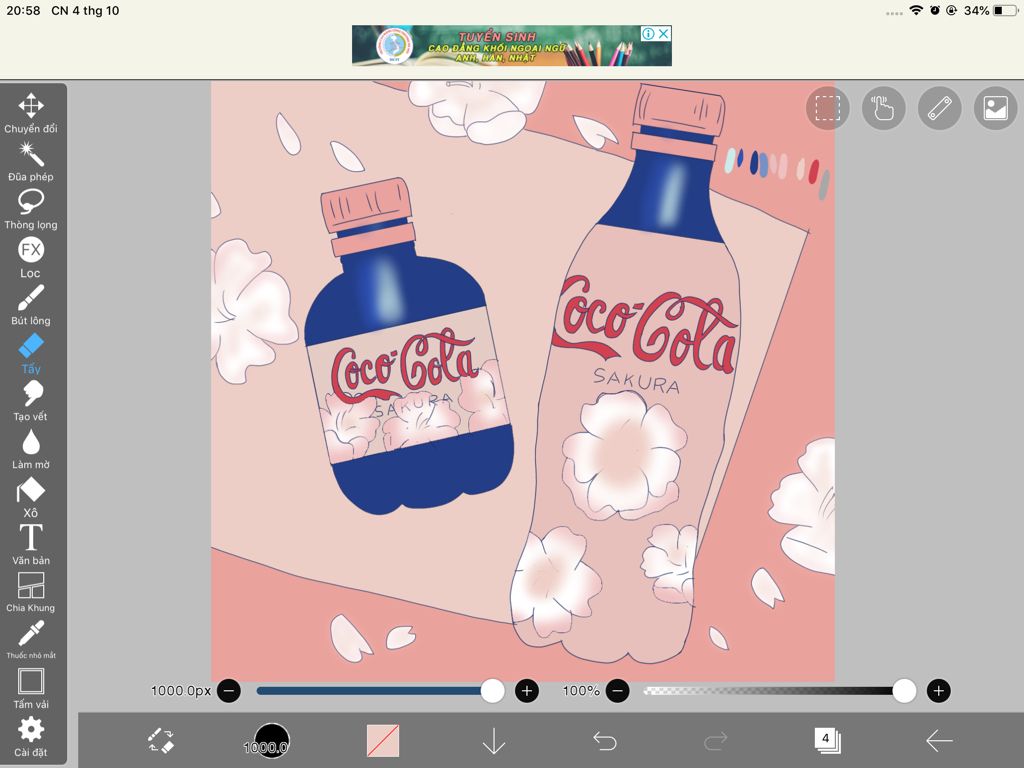This screenshot has height=768, width=1024.
Task: Increase brush thickness with plus button
Action: (527, 690)
